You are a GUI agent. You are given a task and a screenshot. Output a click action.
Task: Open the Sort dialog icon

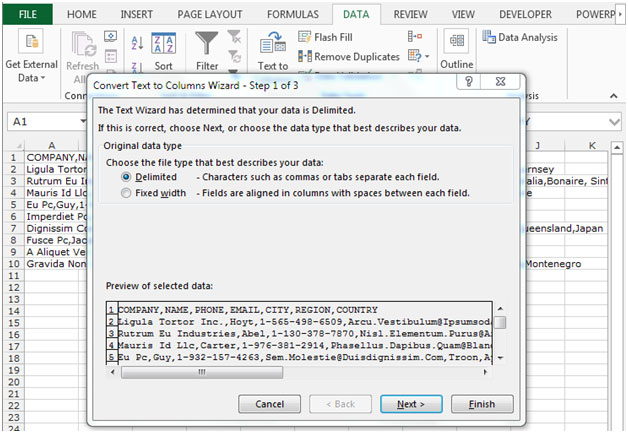163,44
